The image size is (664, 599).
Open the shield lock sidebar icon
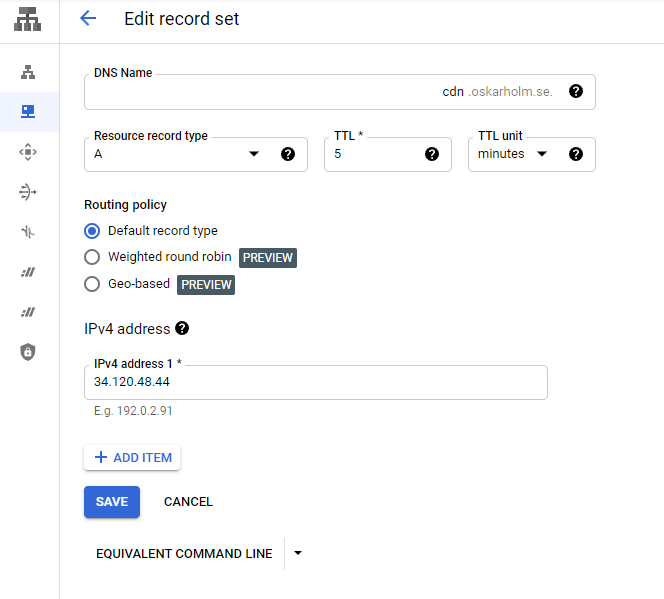pos(28,351)
